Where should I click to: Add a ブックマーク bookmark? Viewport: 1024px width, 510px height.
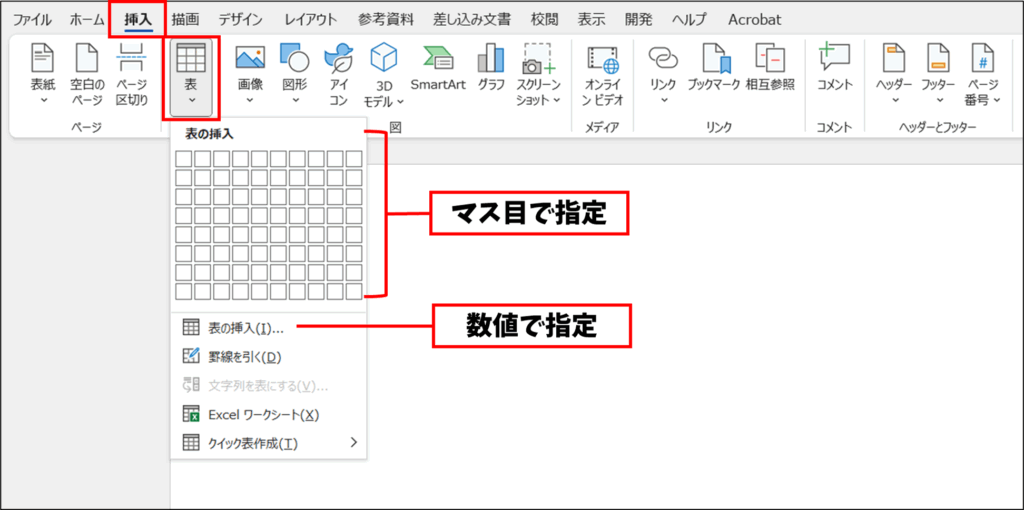(x=714, y=68)
